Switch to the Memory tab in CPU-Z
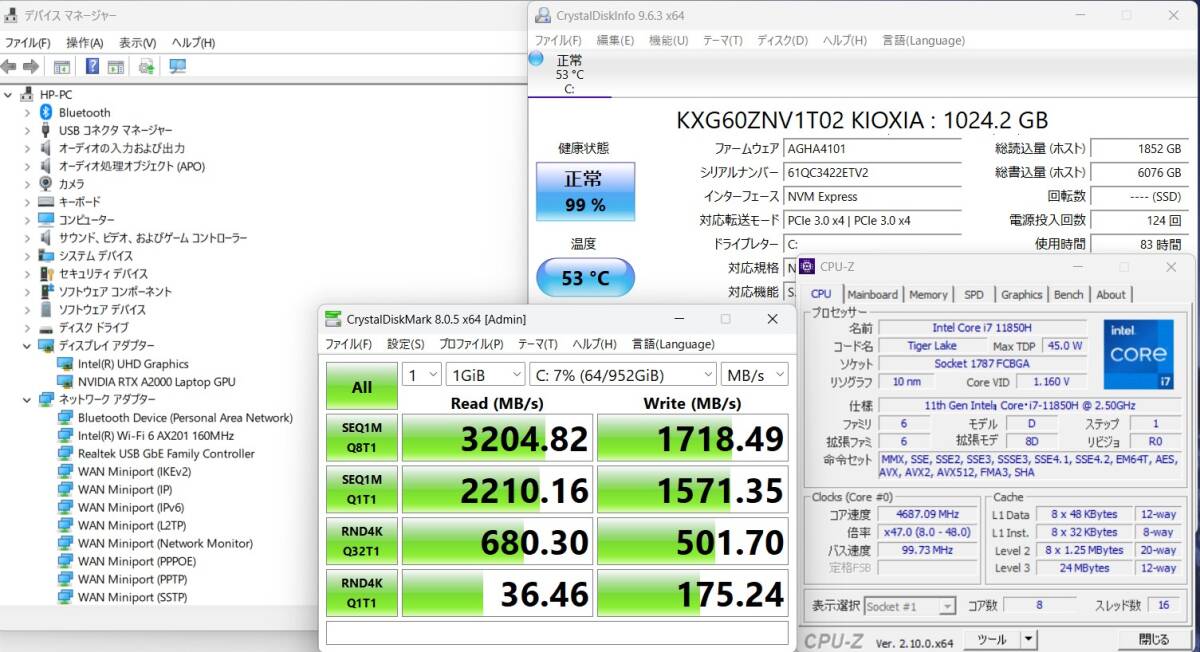 [x=928, y=295]
